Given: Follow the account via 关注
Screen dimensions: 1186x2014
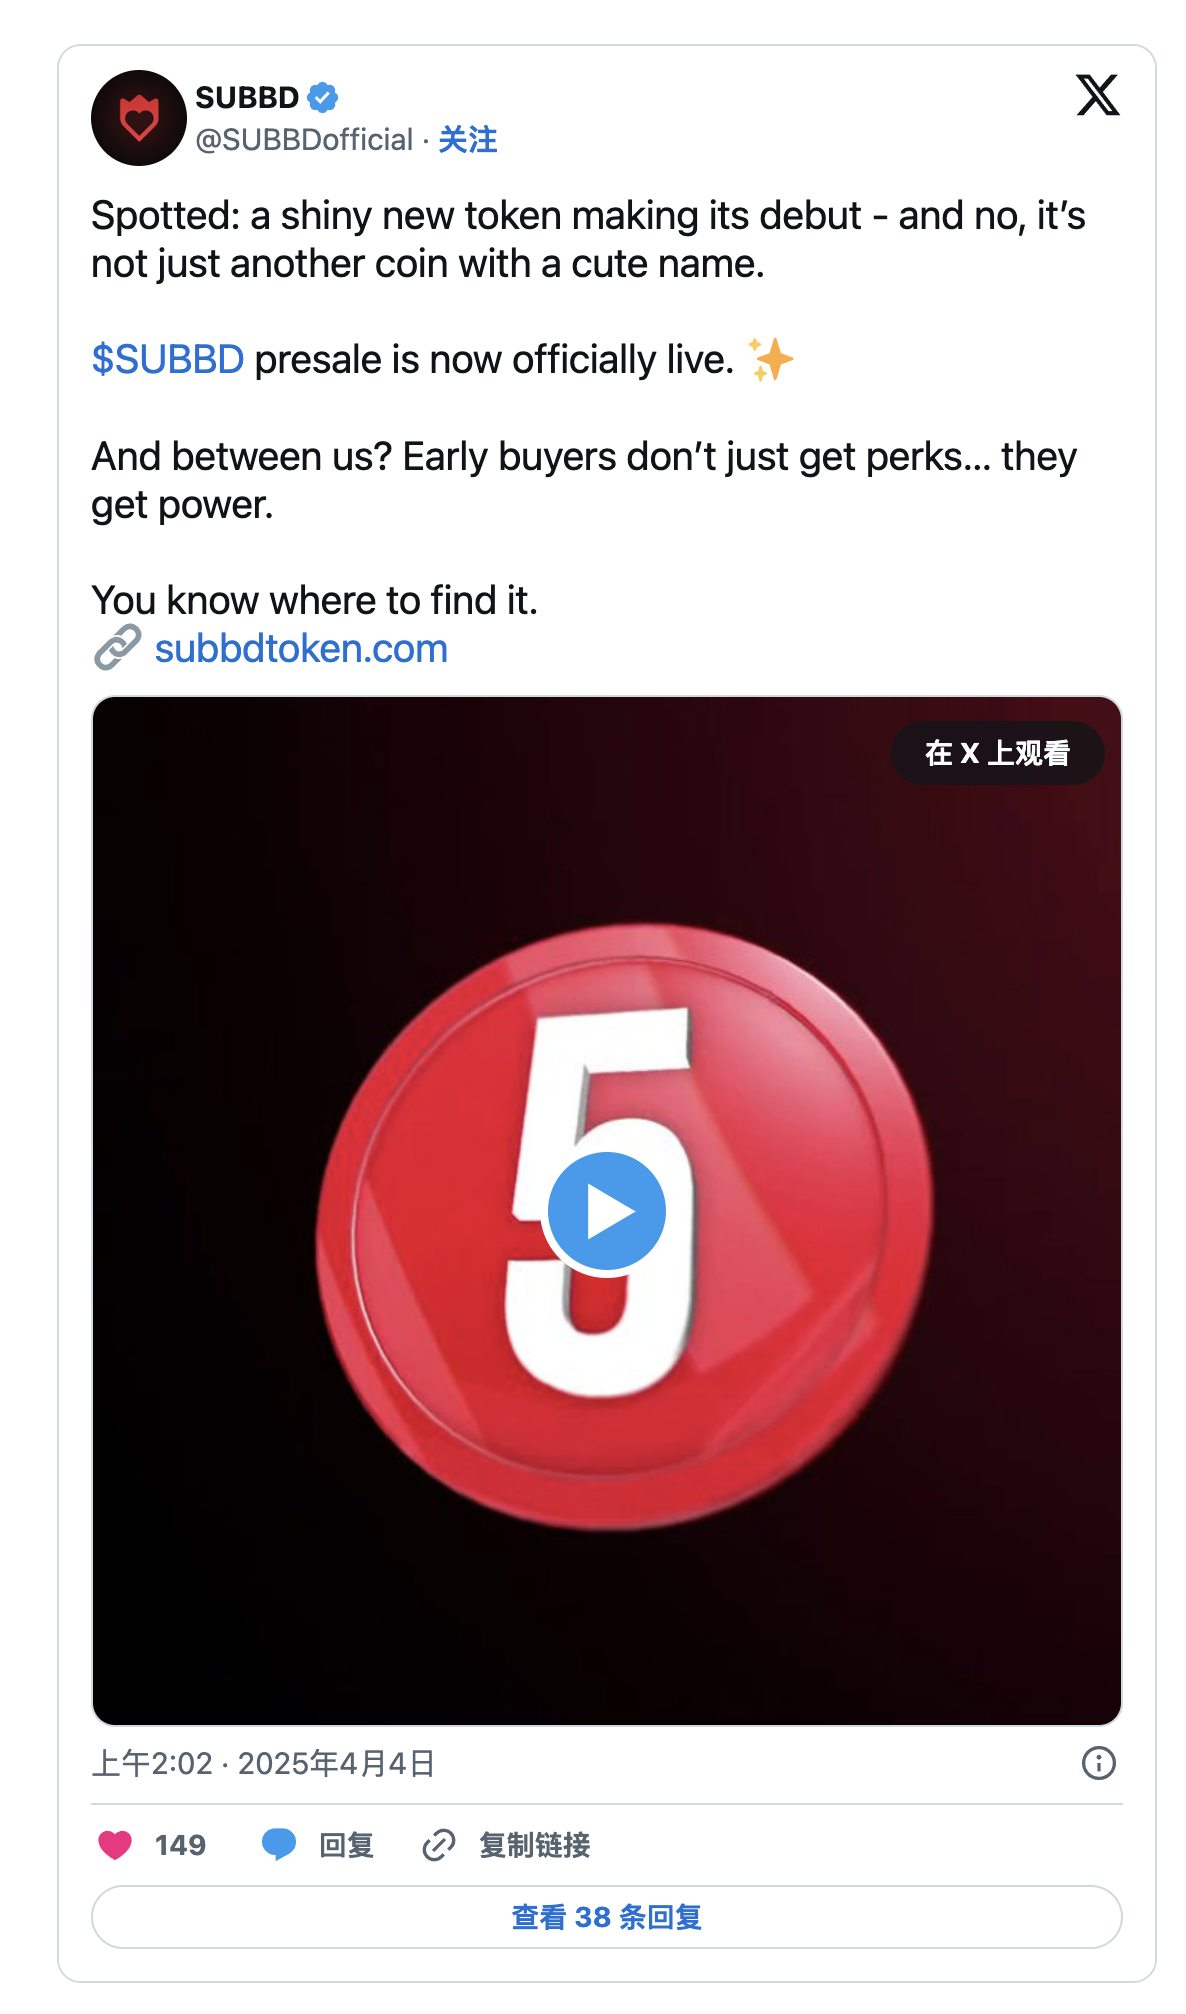Looking at the screenshot, I should click(467, 140).
